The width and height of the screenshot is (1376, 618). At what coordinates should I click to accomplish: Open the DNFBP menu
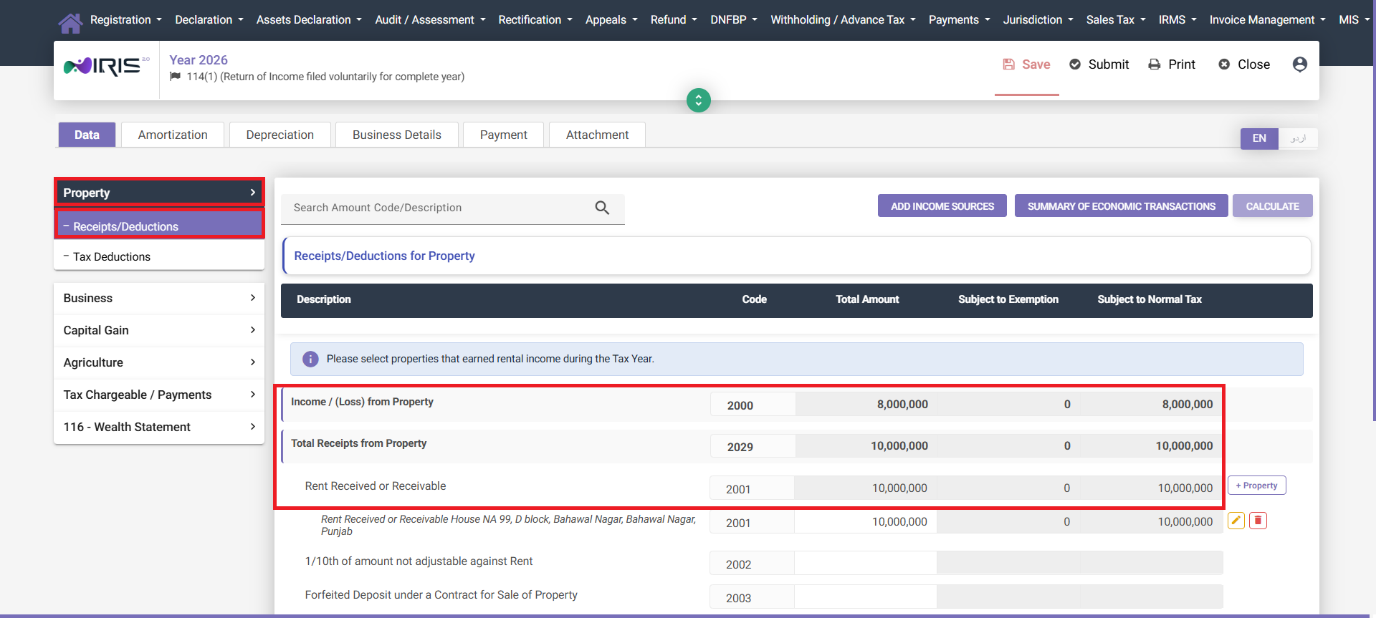coord(734,20)
